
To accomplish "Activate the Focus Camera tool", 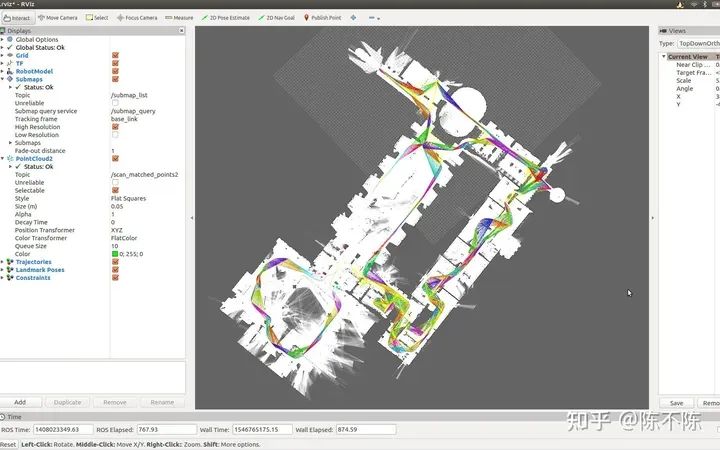I will coord(137,17).
